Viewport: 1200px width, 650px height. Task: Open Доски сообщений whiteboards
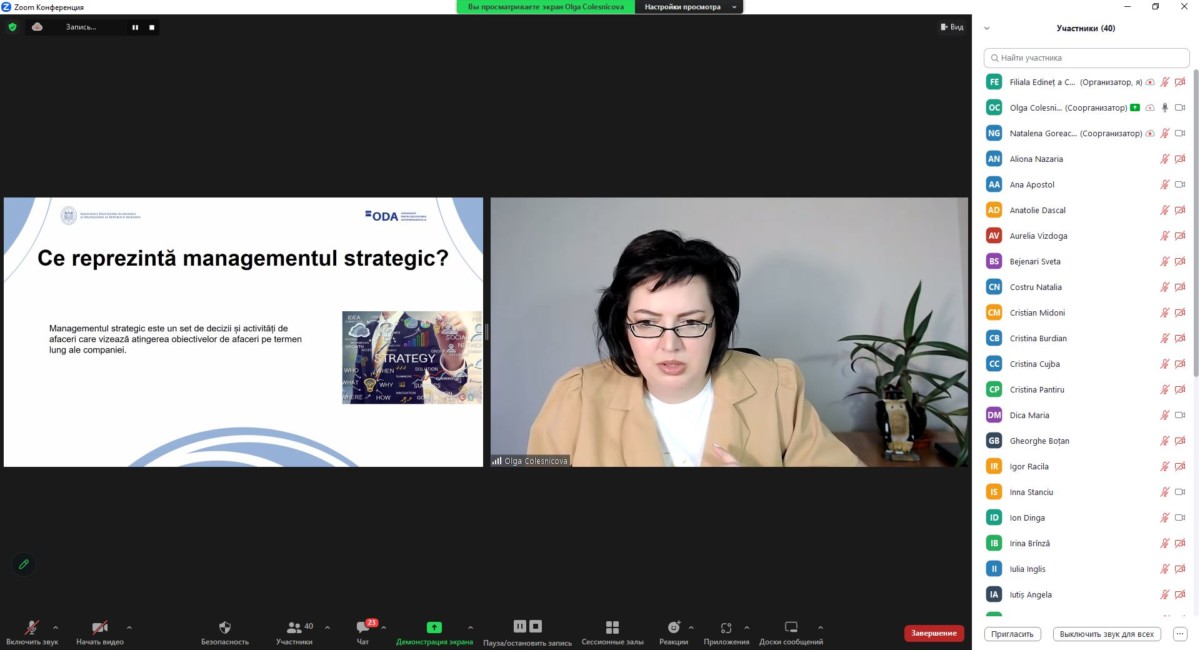click(791, 632)
